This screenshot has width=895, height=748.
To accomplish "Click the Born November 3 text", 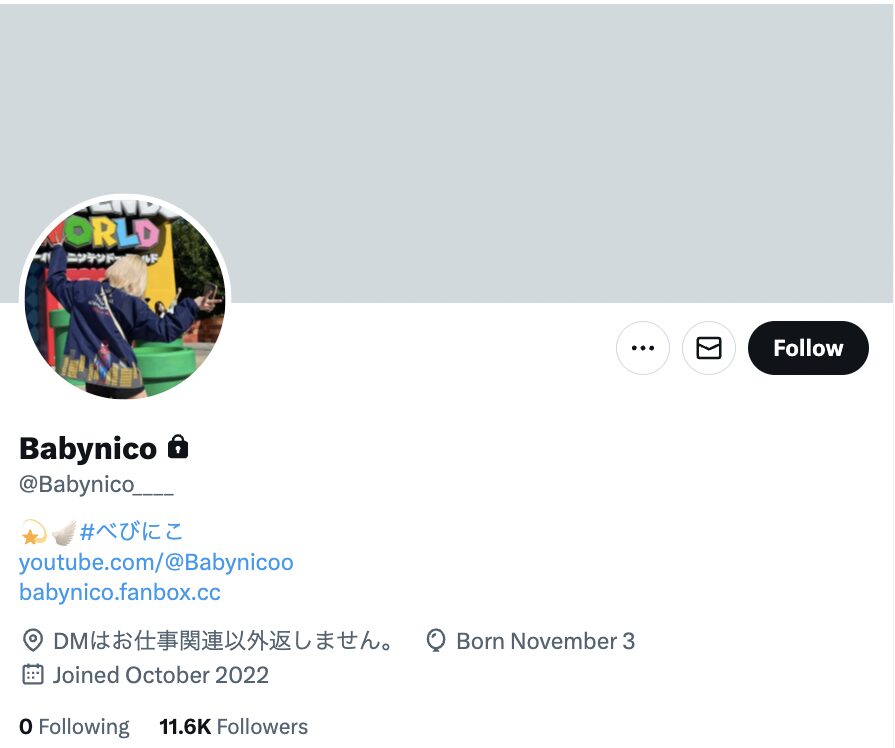I will (545, 641).
